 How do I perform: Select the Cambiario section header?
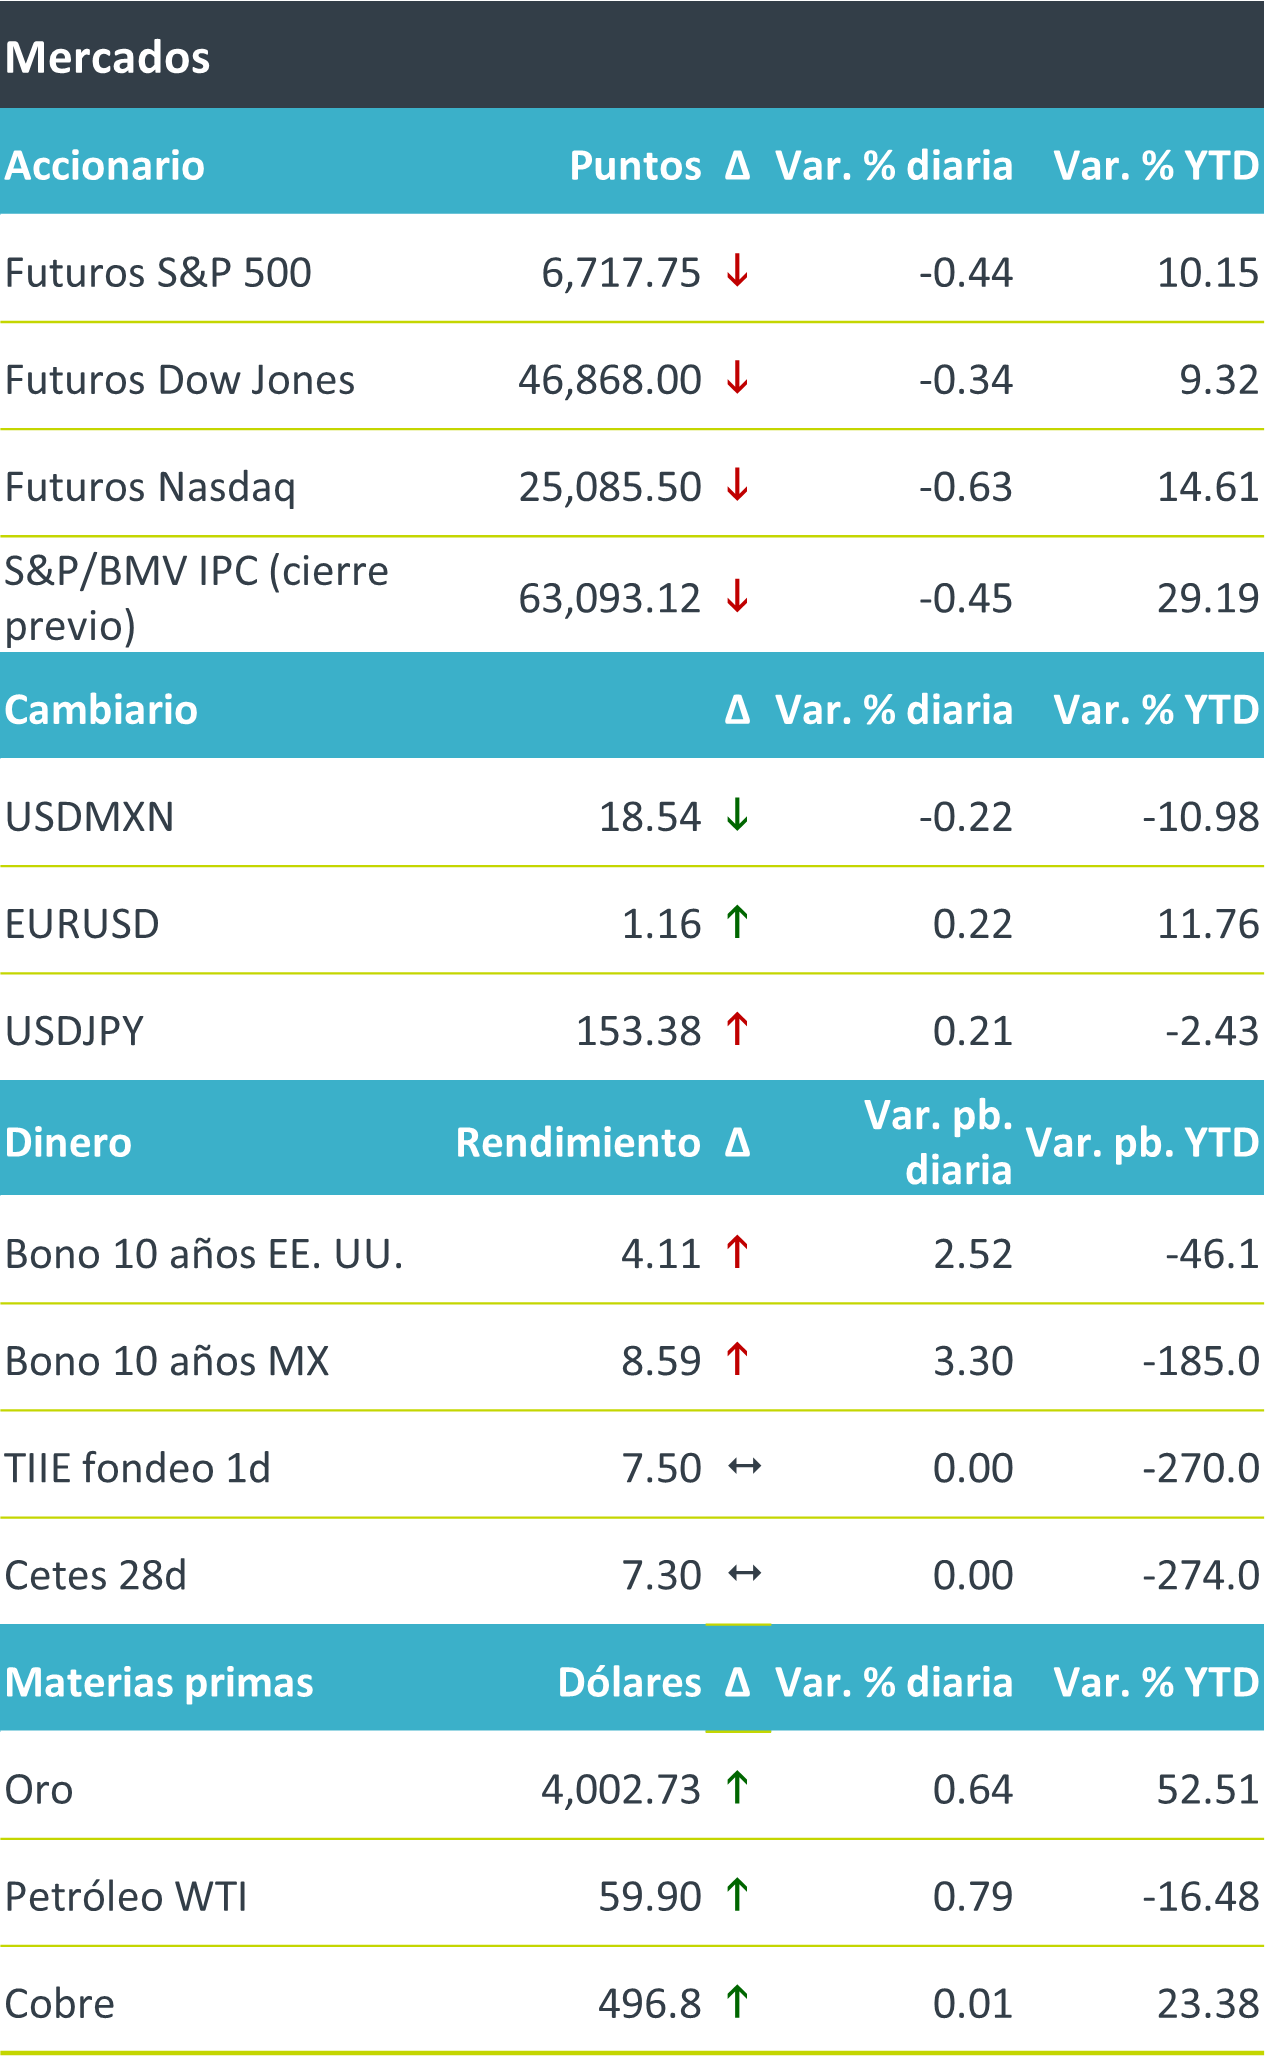coord(101,710)
